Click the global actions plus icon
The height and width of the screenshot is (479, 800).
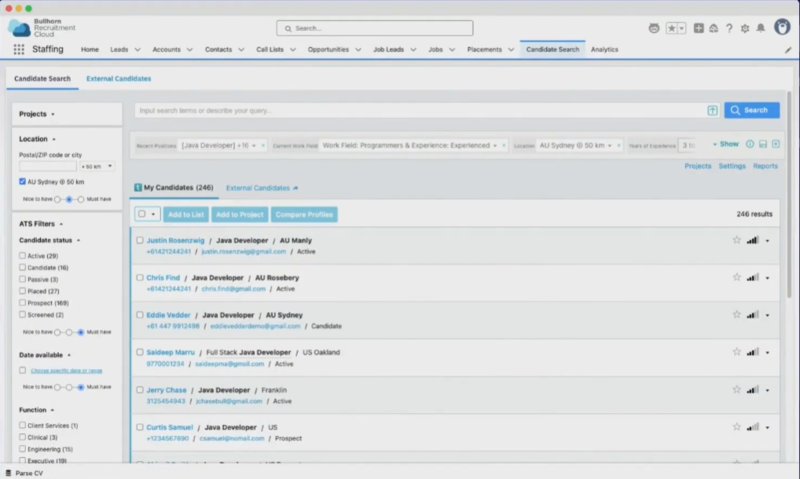(x=698, y=28)
